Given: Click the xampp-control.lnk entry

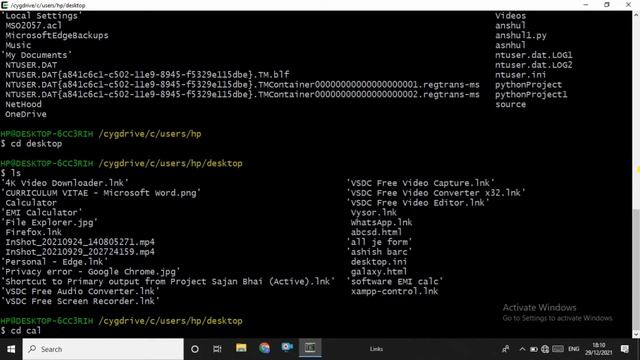Looking at the screenshot, I should pyautogui.click(x=394, y=291).
